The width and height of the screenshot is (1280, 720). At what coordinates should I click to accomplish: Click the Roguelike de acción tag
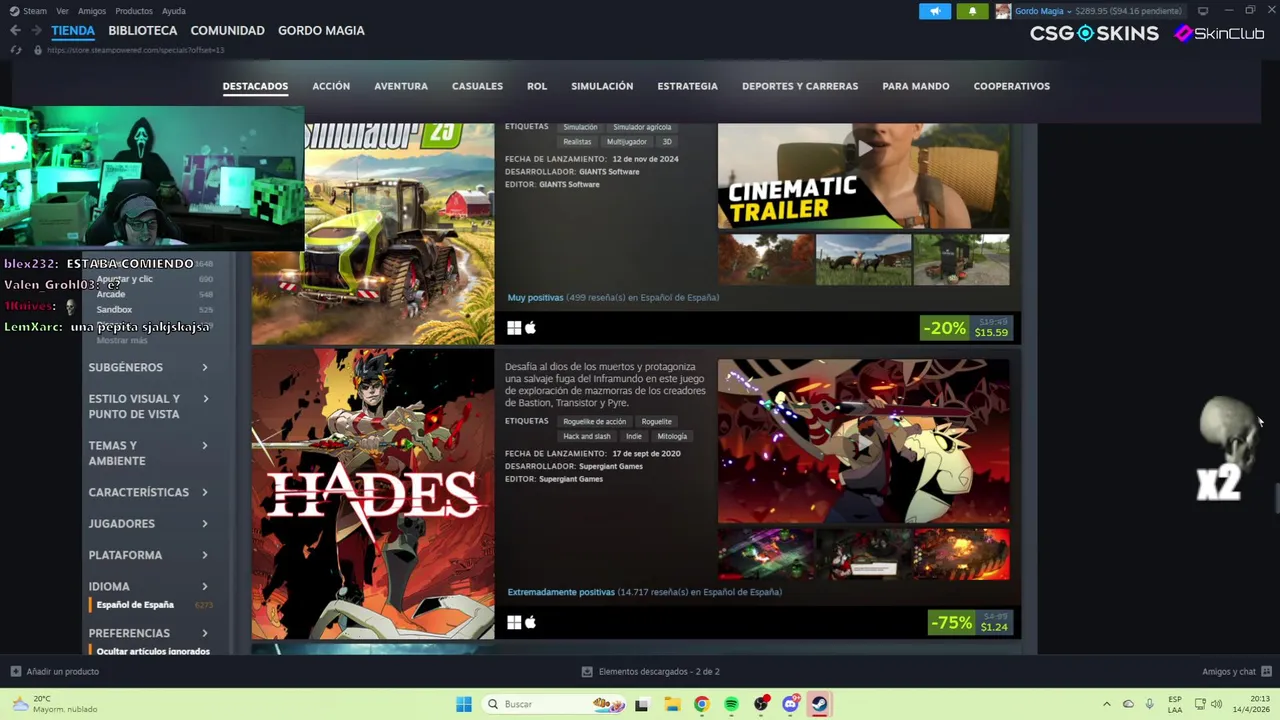(x=594, y=422)
